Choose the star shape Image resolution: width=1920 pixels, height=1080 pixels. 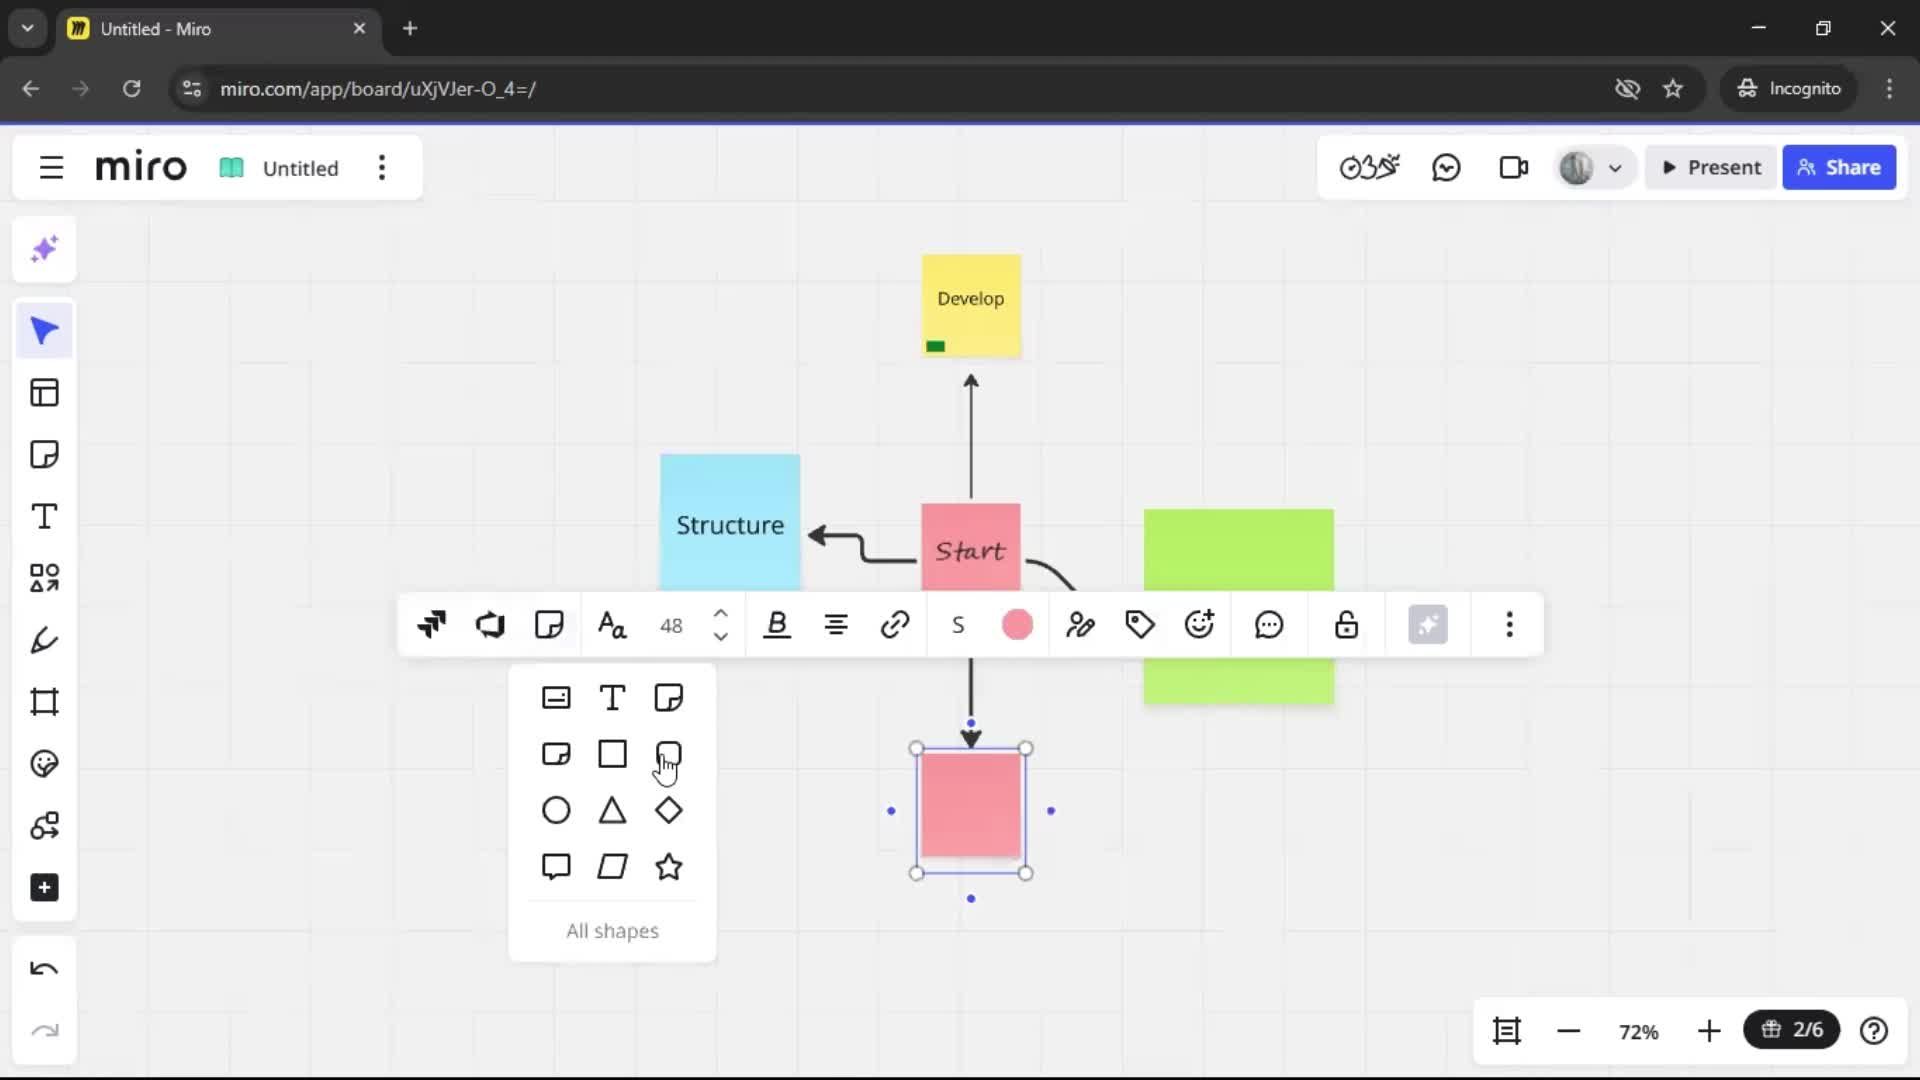(x=668, y=867)
